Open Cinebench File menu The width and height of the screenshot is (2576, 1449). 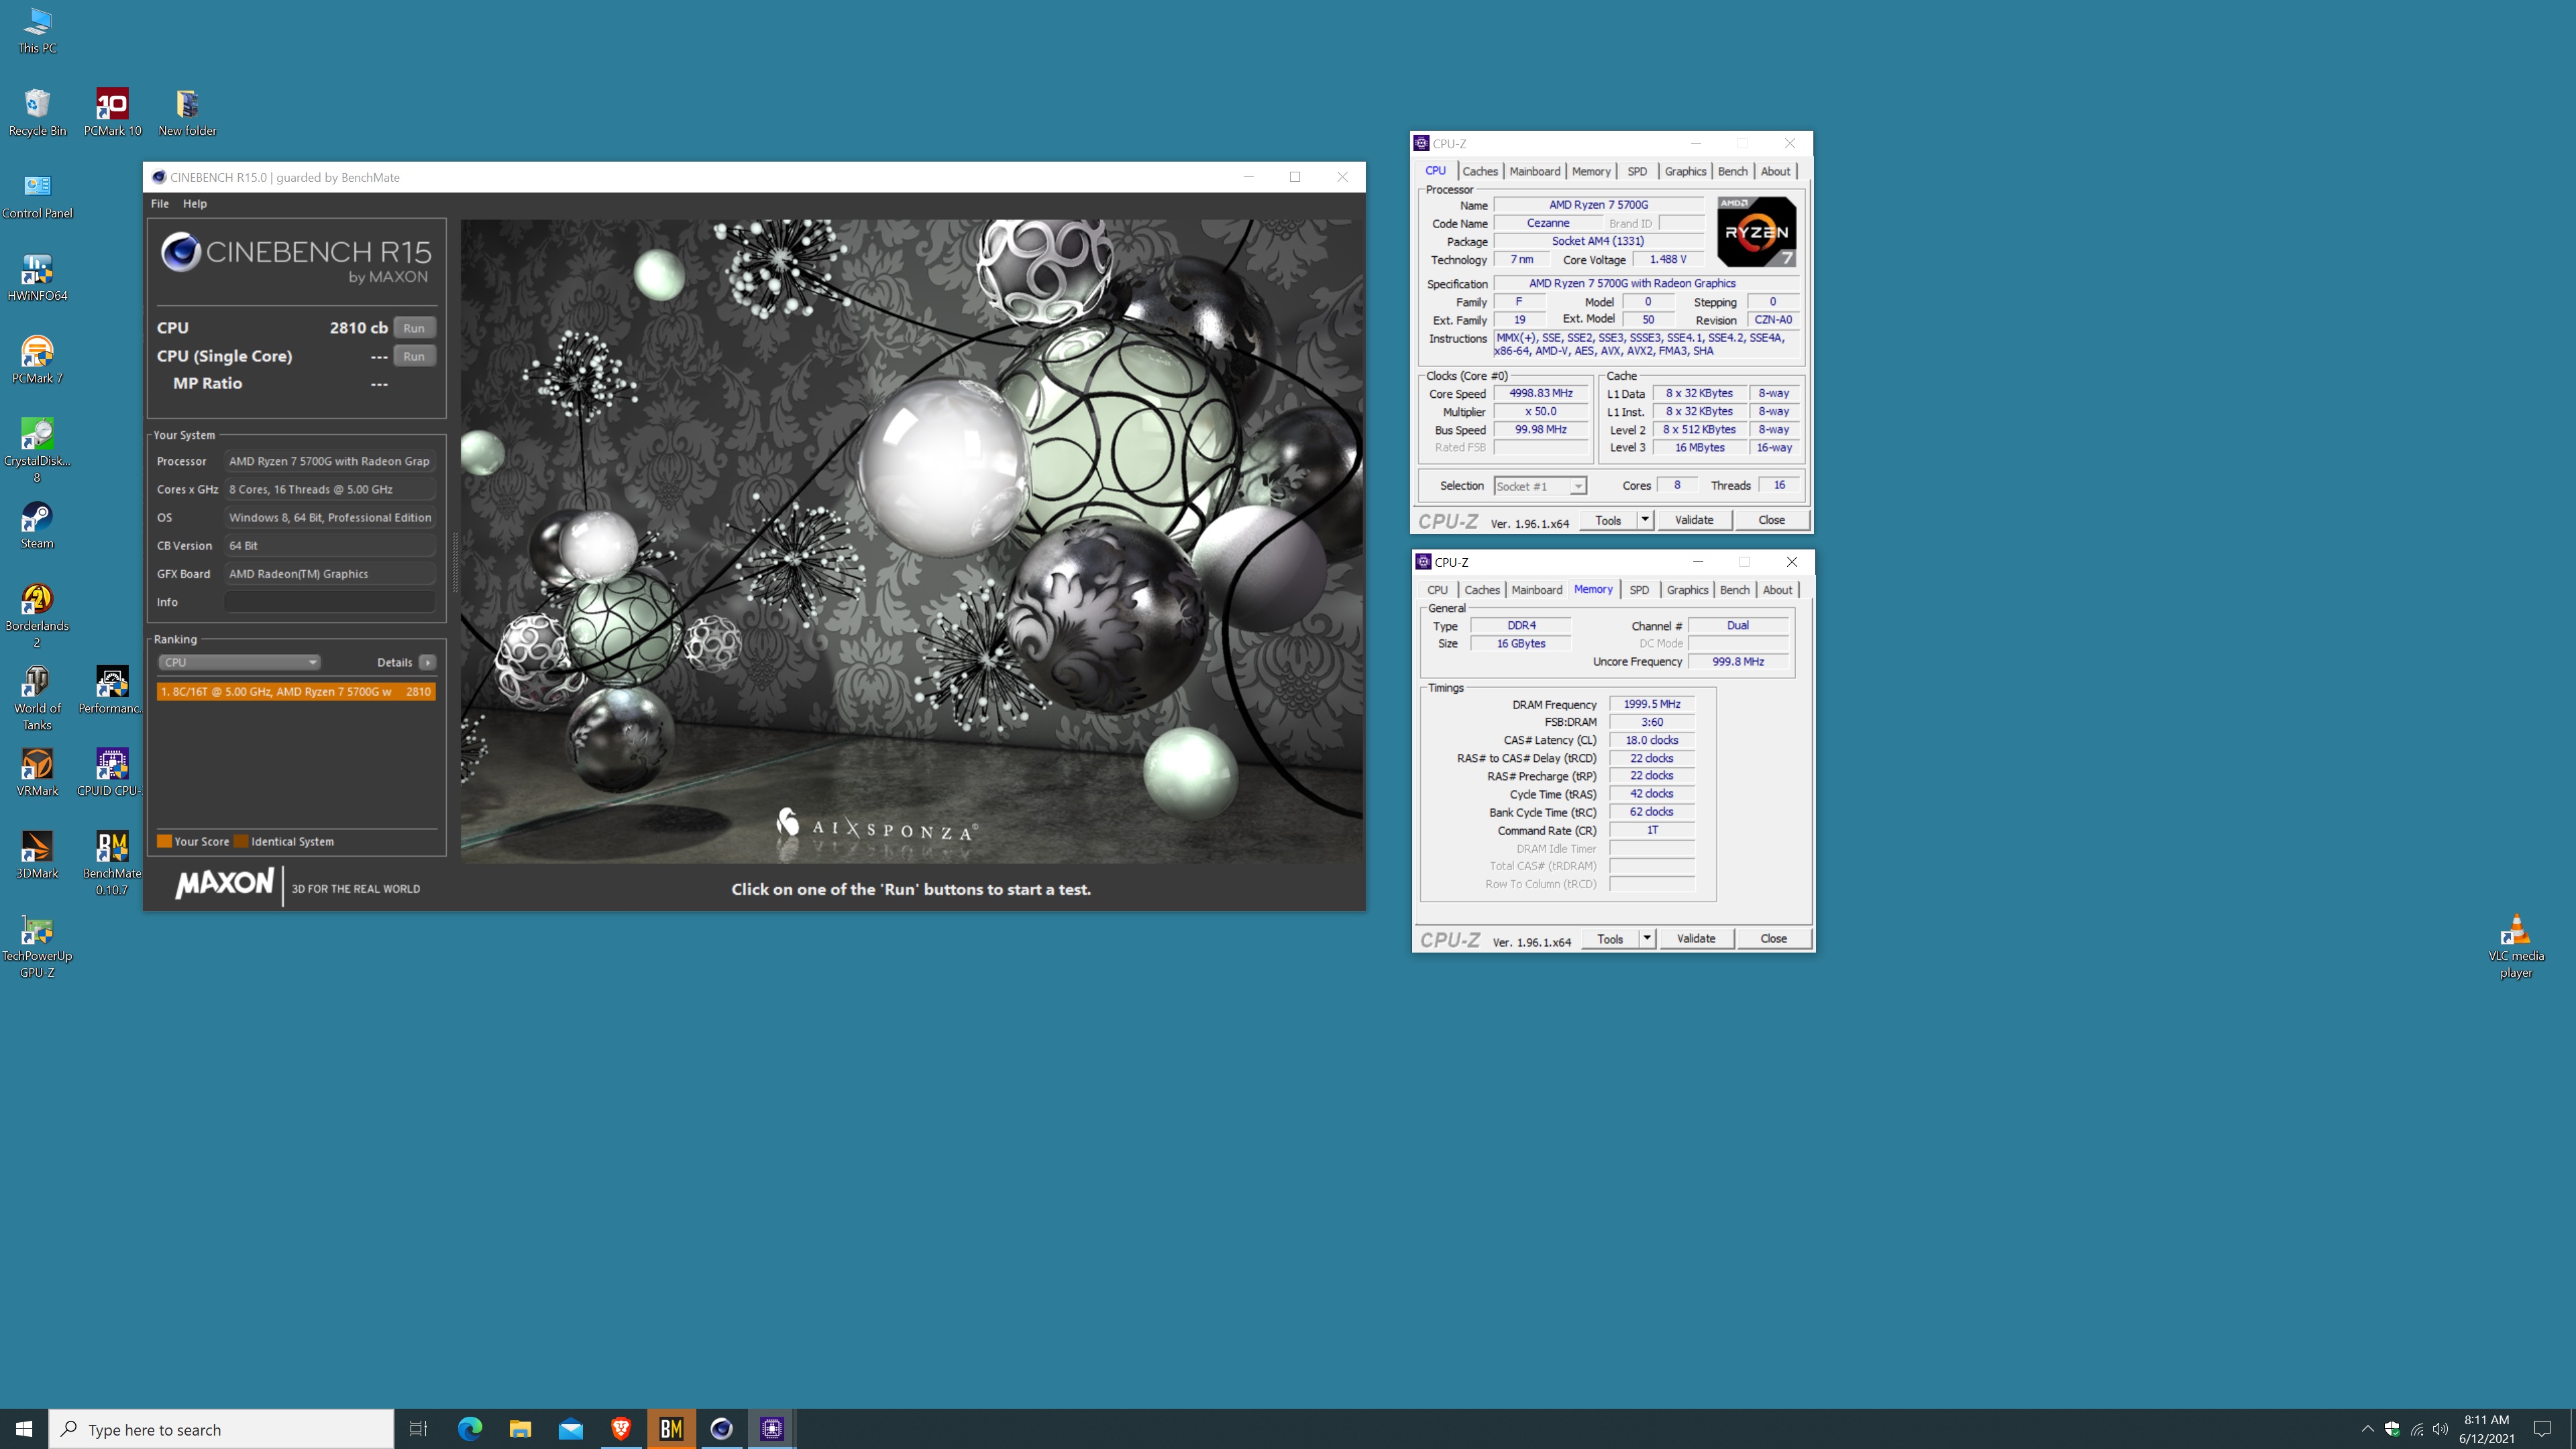pos(160,203)
